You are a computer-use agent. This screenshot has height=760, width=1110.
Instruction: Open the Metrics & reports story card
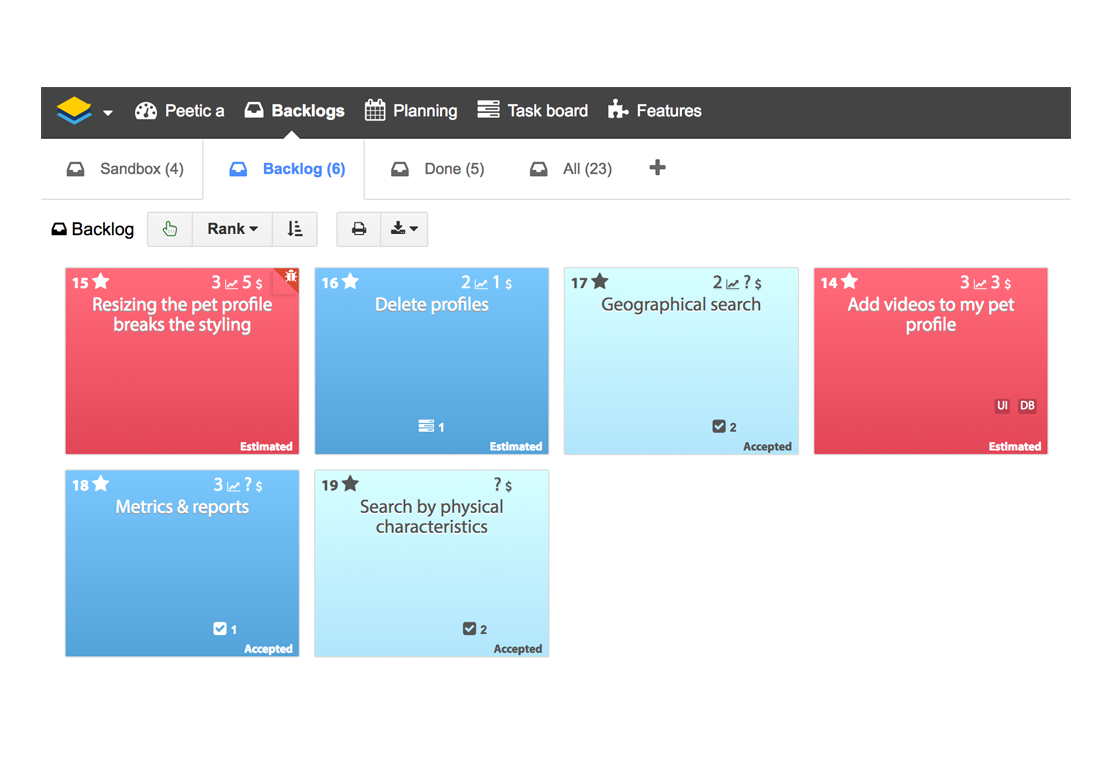click(x=182, y=563)
